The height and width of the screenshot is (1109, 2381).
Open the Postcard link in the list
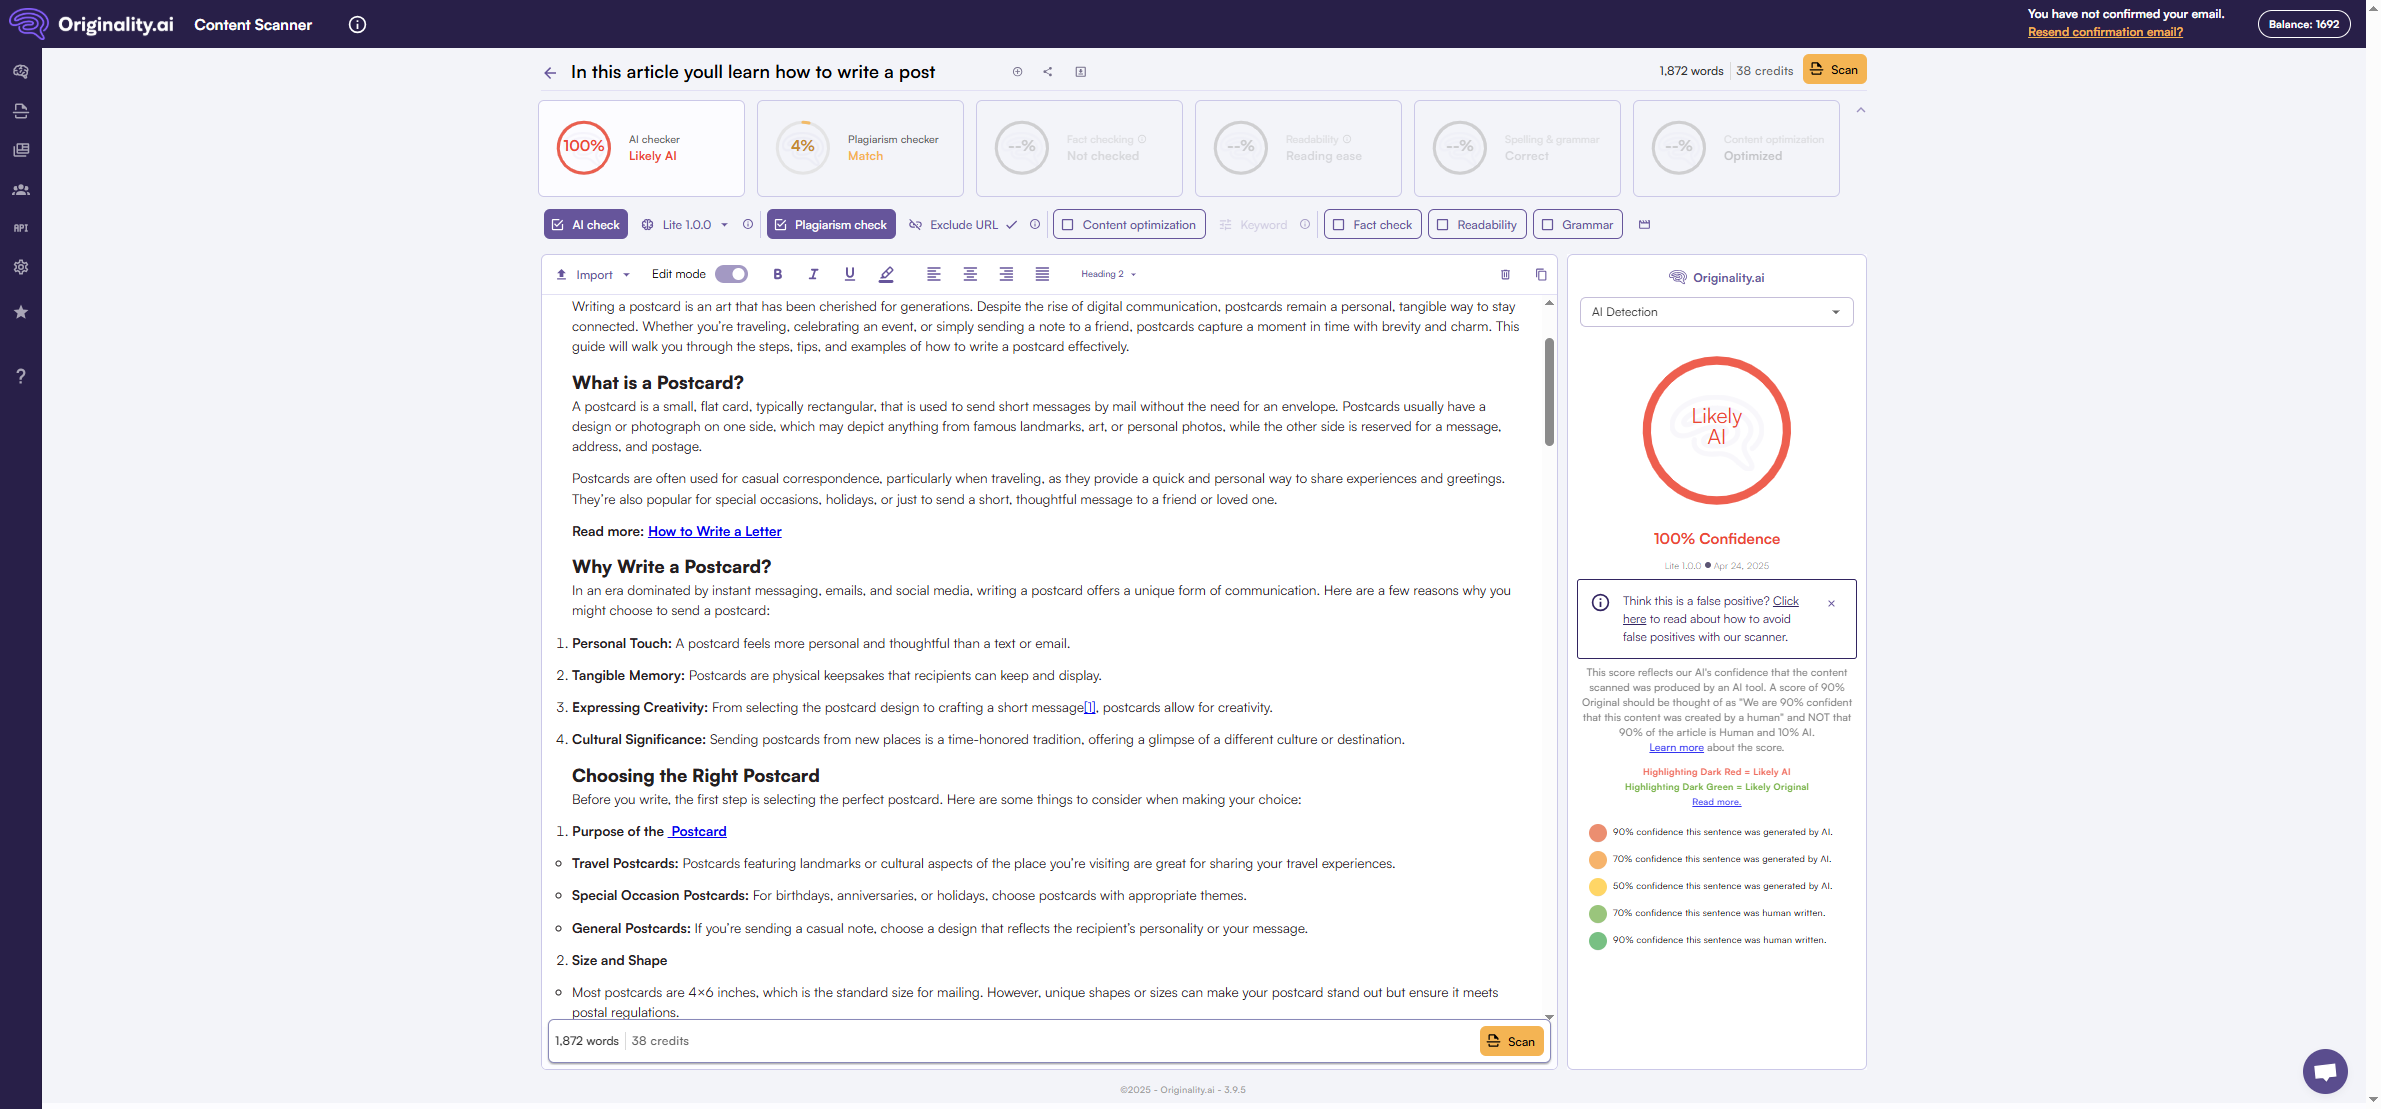point(698,831)
